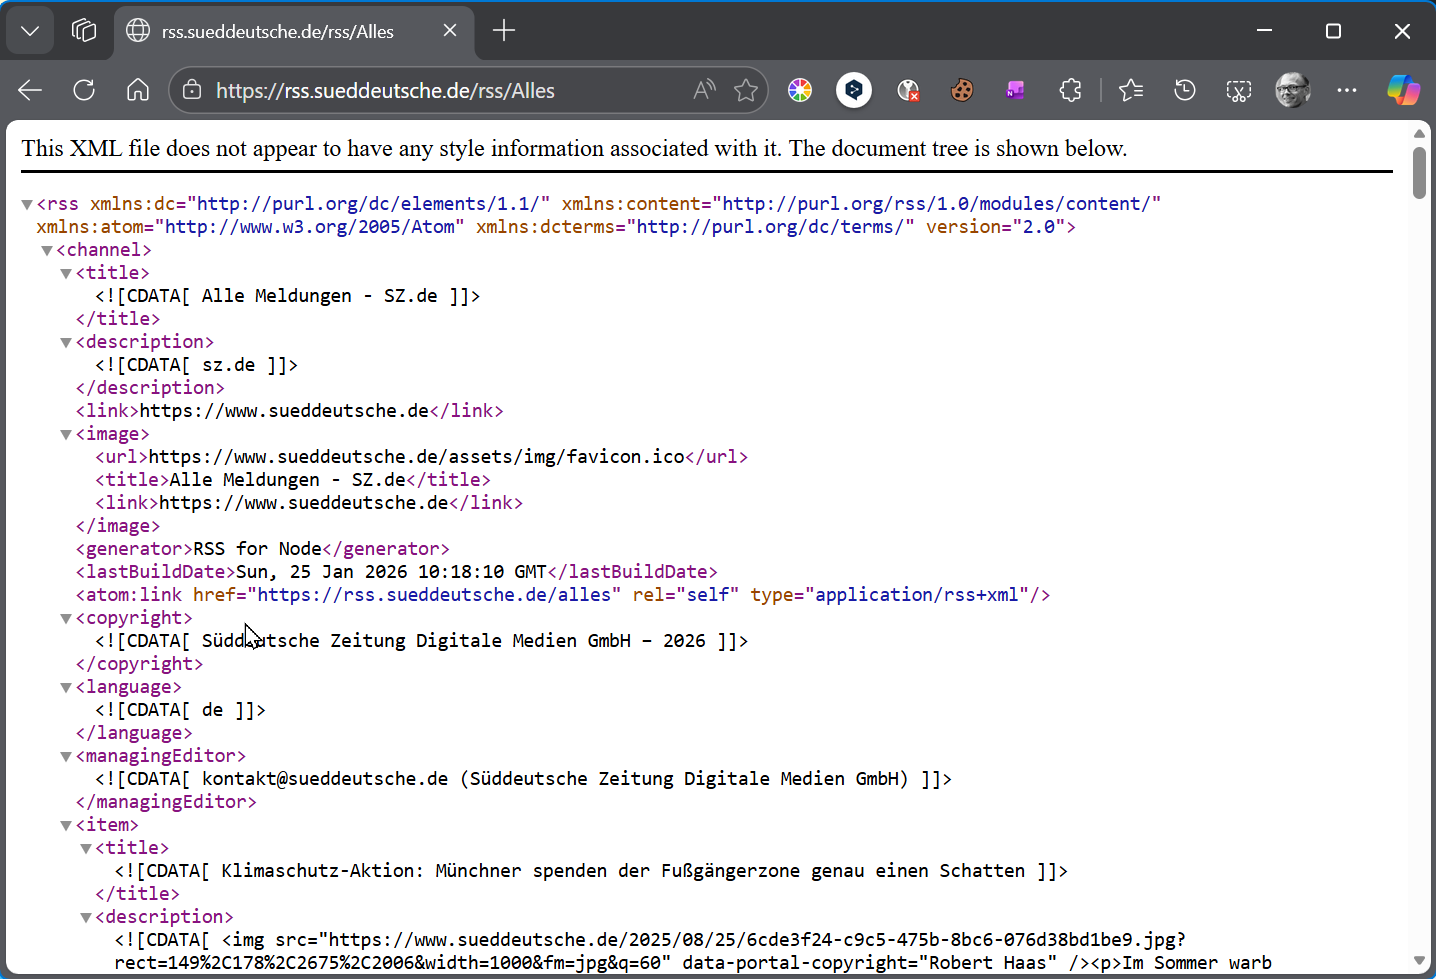Image resolution: width=1436 pixels, height=979 pixels.
Task: Collapse the item element
Action: click(66, 825)
